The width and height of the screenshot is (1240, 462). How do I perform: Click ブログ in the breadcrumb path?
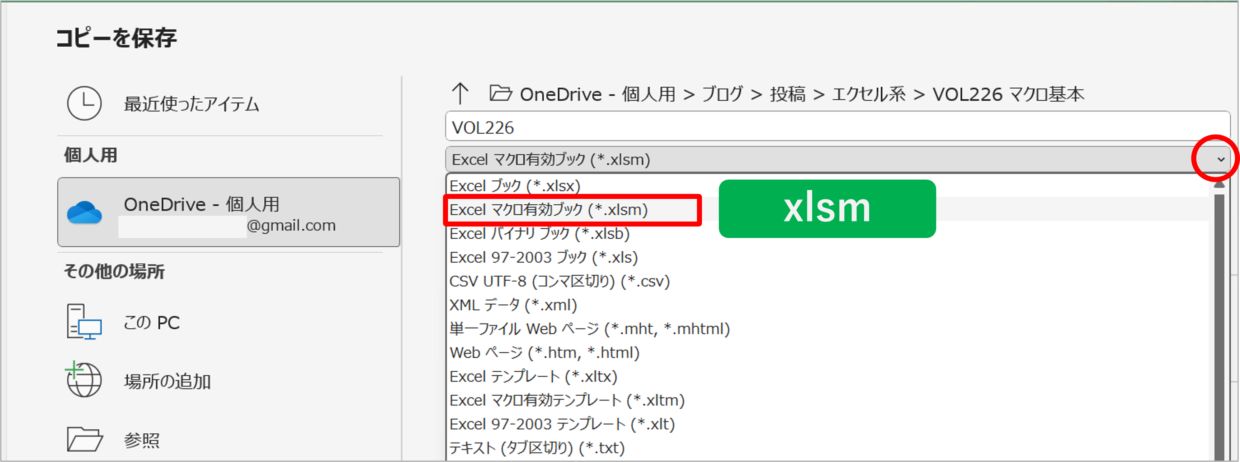[x=722, y=94]
